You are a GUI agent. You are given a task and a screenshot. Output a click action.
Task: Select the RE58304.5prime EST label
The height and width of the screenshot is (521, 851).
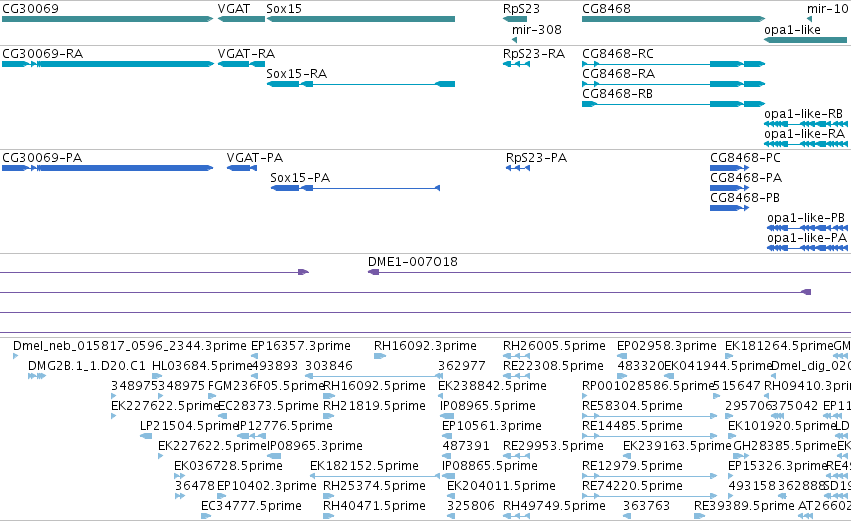[632, 406]
